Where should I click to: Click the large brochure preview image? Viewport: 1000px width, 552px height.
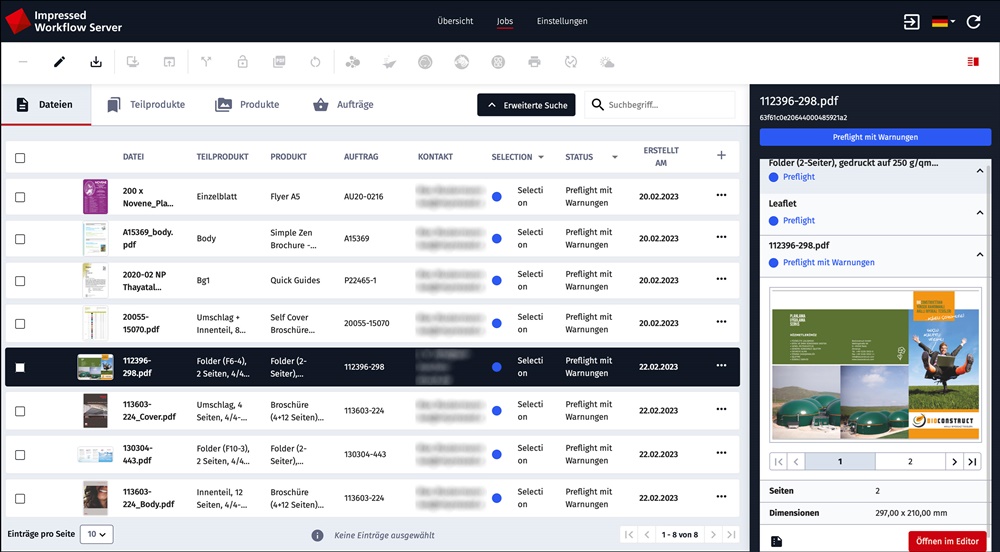(875, 365)
